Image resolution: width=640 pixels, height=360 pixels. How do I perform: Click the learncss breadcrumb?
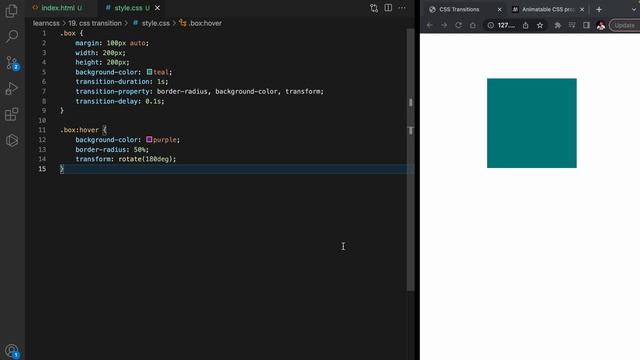click(46, 23)
